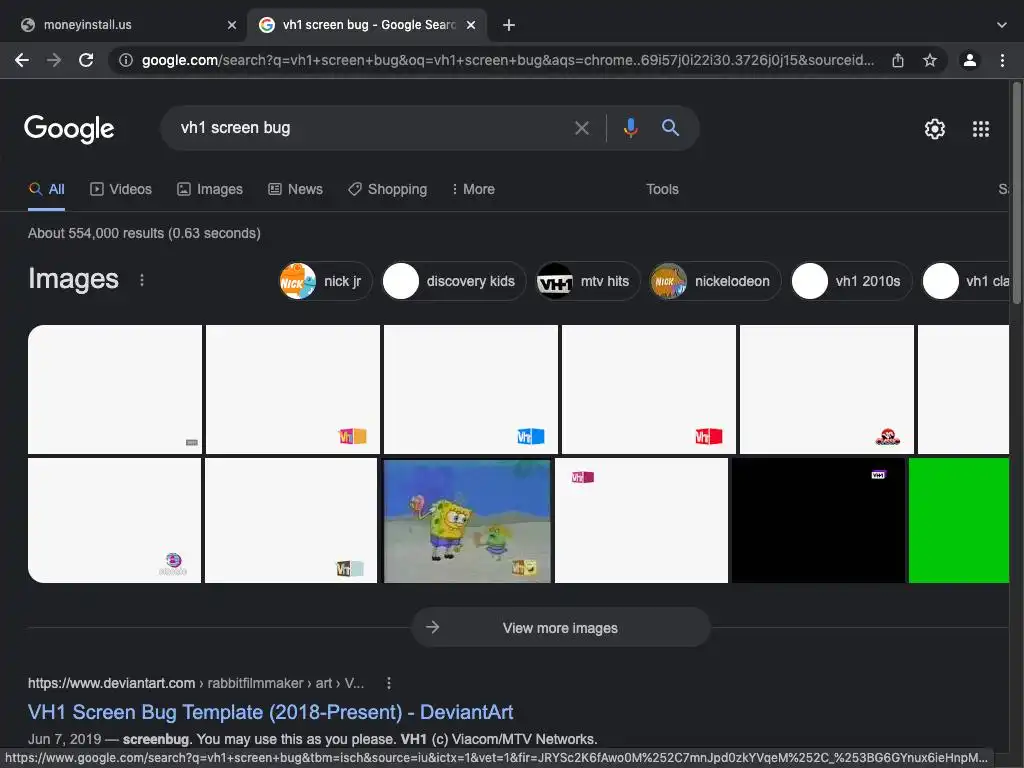
Task: Open Chrome three-dot menu
Action: click(1002, 61)
